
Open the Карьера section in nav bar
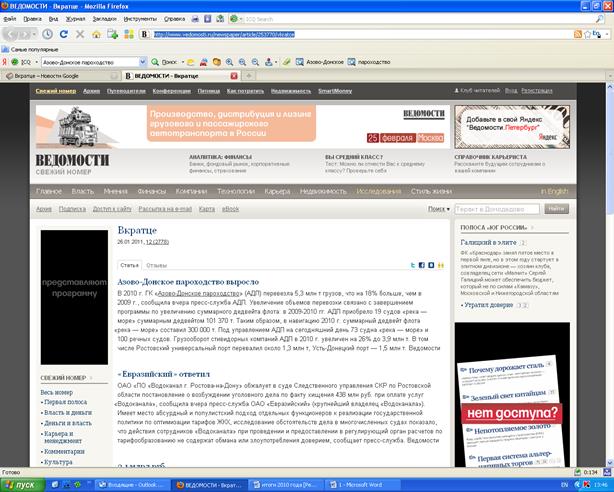277,191
